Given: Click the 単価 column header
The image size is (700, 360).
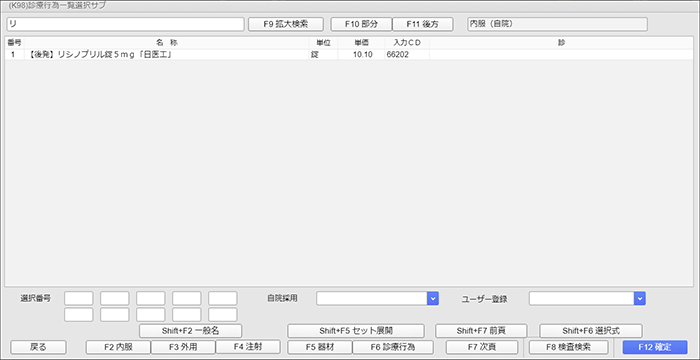Looking at the screenshot, I should 361,43.
